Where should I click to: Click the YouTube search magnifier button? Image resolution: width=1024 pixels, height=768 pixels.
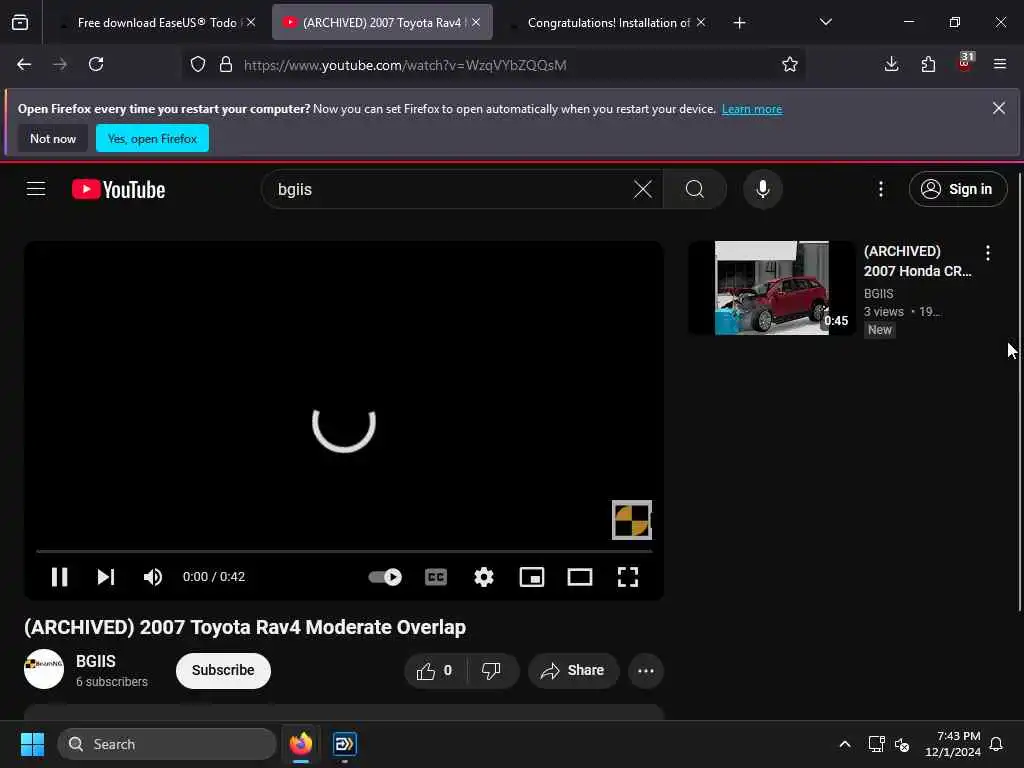click(x=695, y=189)
